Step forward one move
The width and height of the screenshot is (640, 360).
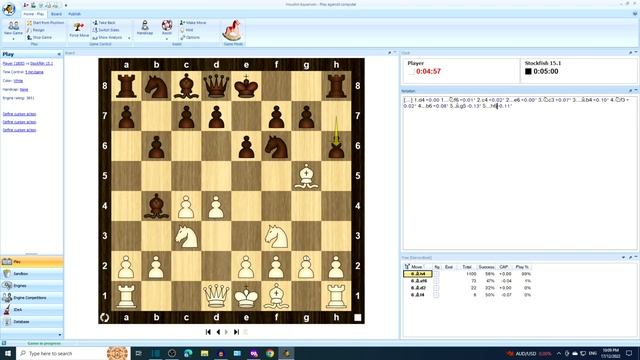[x=227, y=332]
